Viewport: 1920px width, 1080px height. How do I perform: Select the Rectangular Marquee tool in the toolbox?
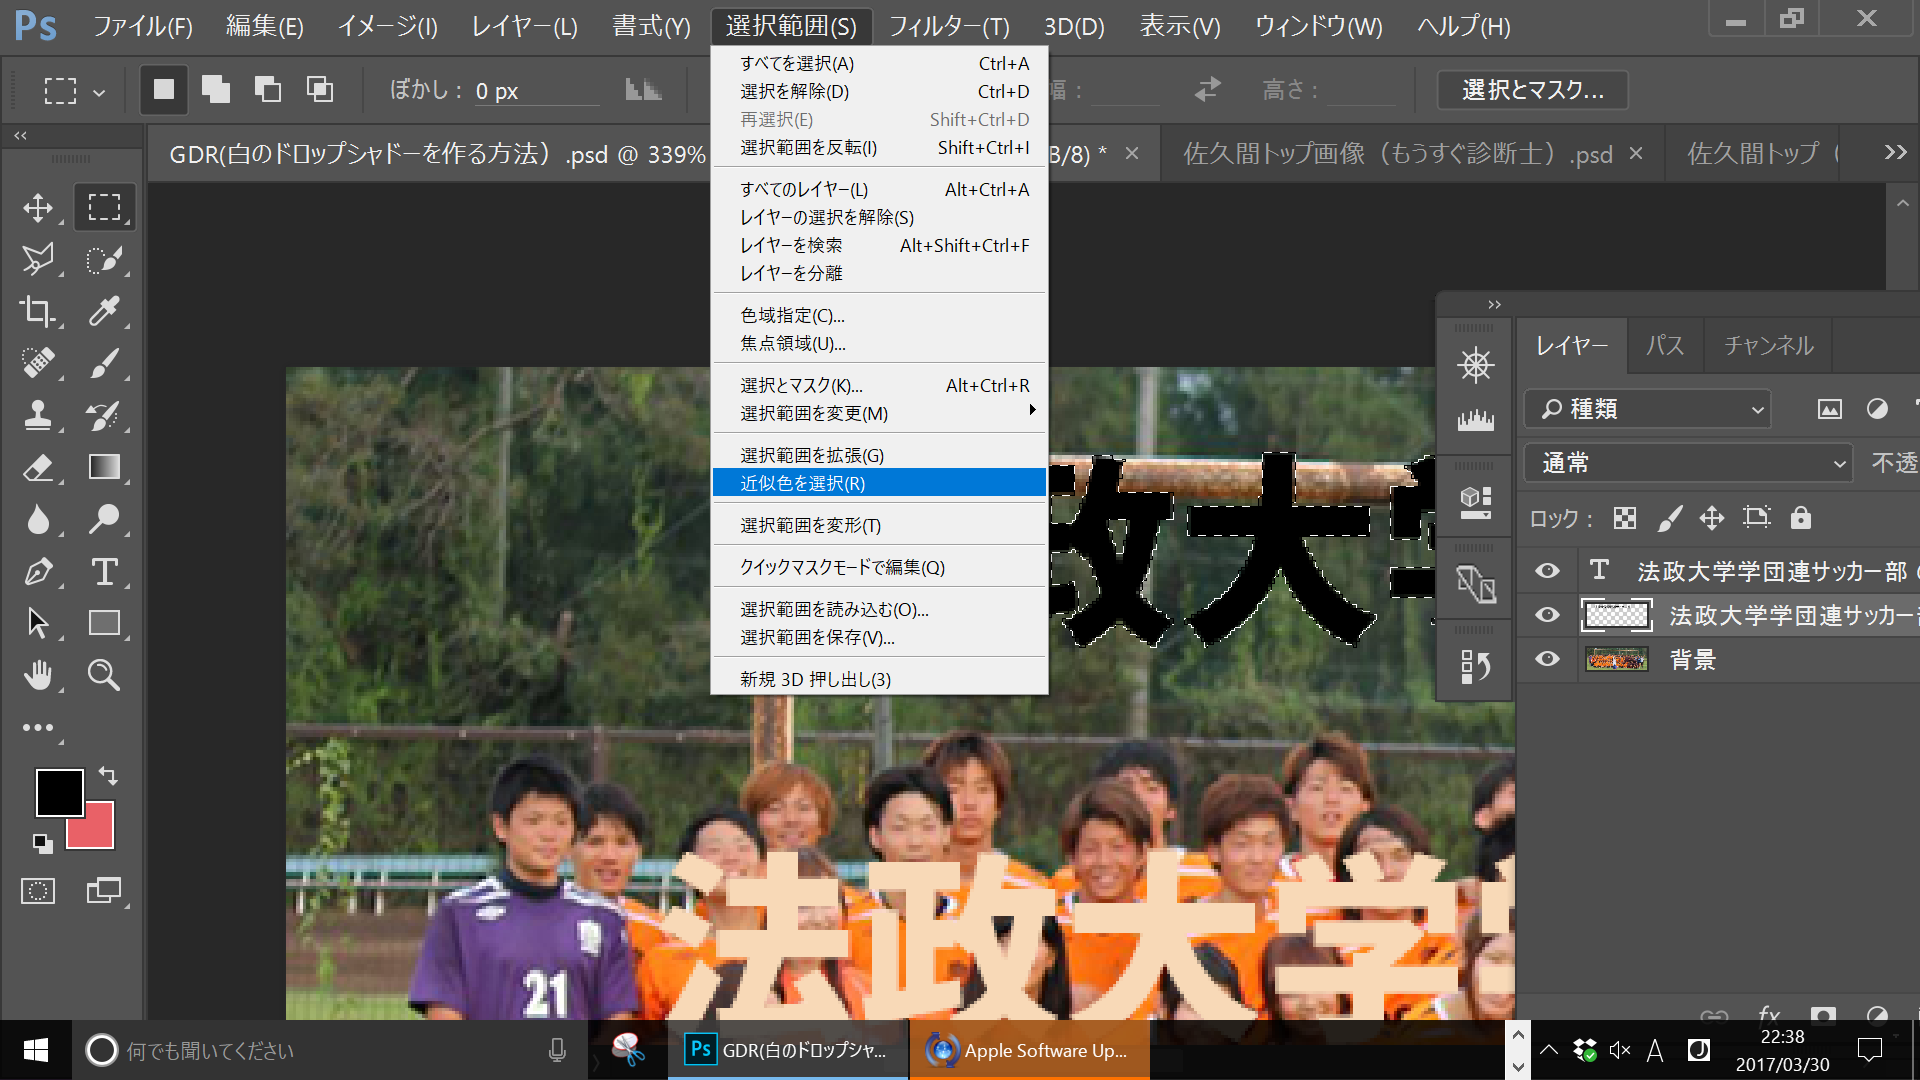coord(104,208)
